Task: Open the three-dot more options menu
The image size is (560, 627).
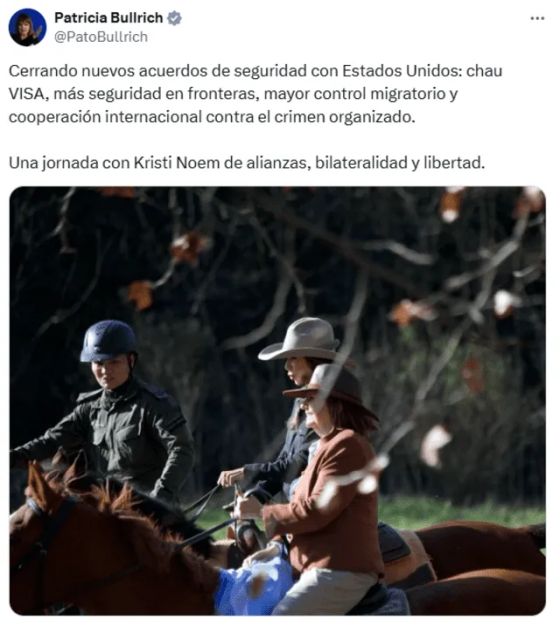Action: point(537,18)
